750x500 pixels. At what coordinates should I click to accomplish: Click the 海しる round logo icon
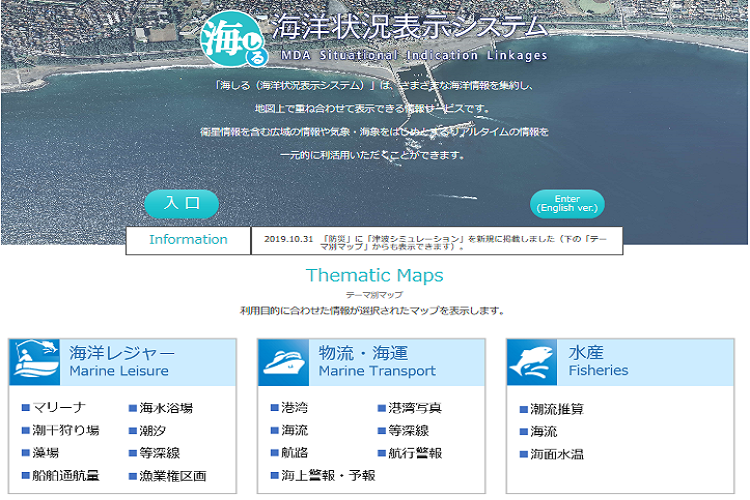click(x=234, y=40)
